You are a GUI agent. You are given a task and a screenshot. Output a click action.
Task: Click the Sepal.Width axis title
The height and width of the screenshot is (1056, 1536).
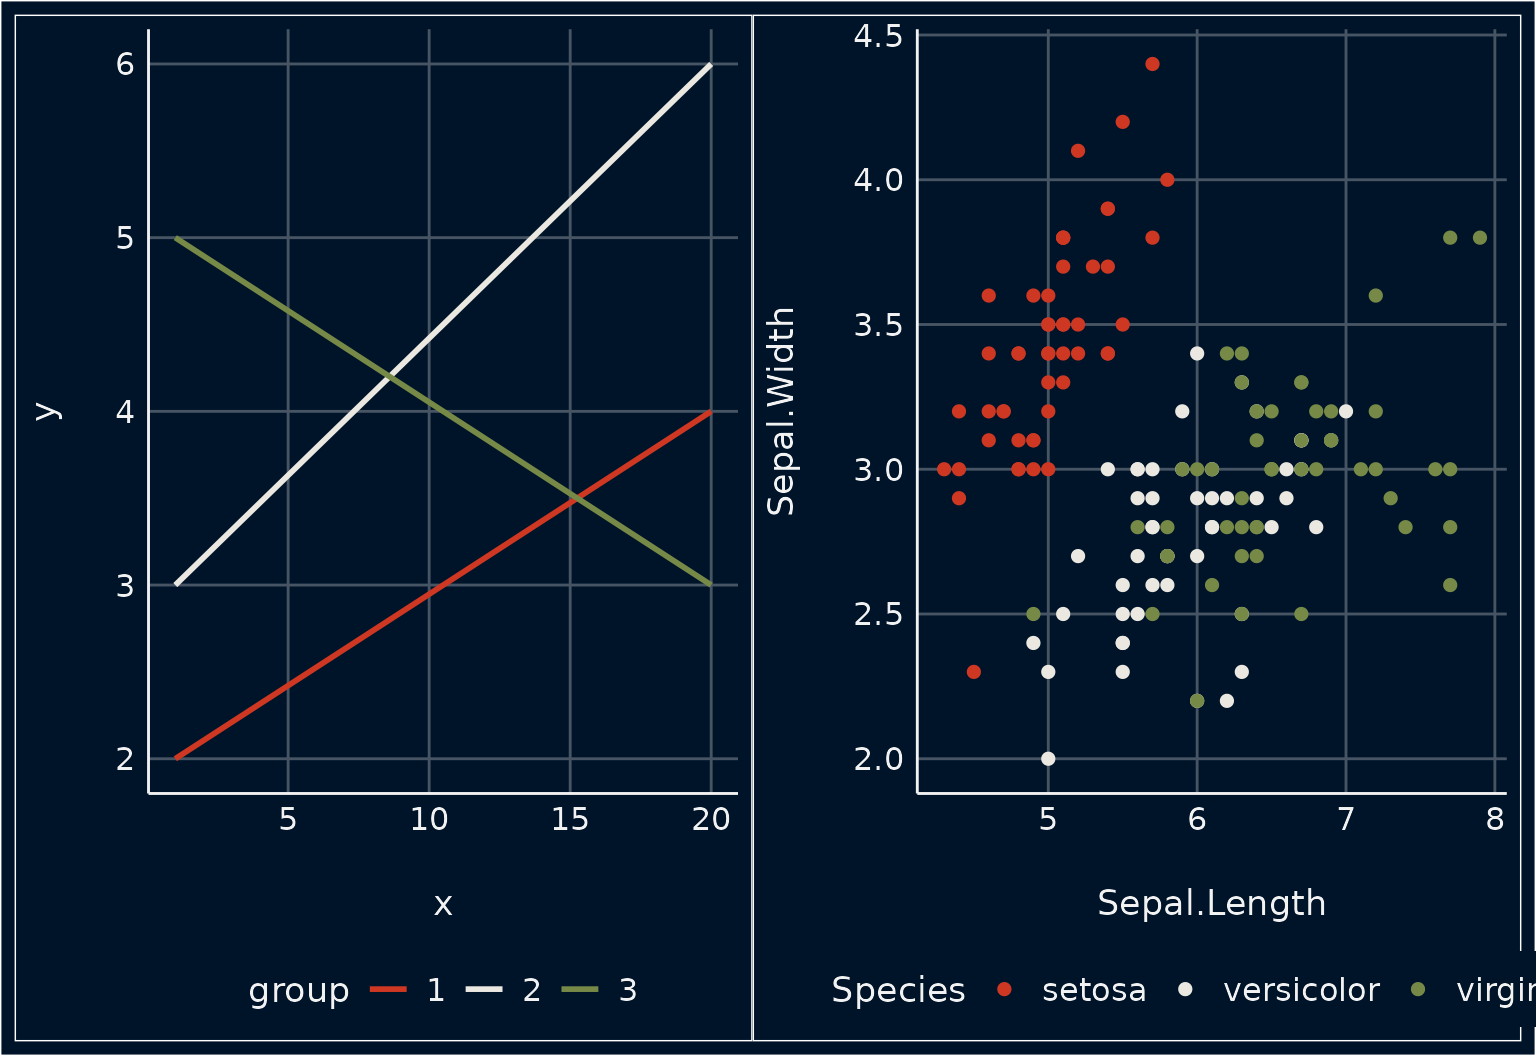point(781,411)
